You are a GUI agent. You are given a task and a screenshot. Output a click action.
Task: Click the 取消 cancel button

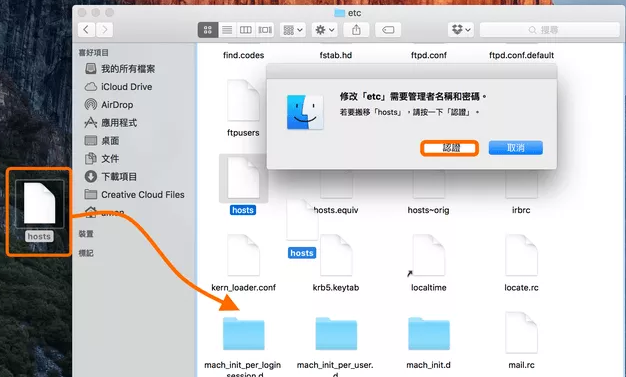click(x=515, y=148)
